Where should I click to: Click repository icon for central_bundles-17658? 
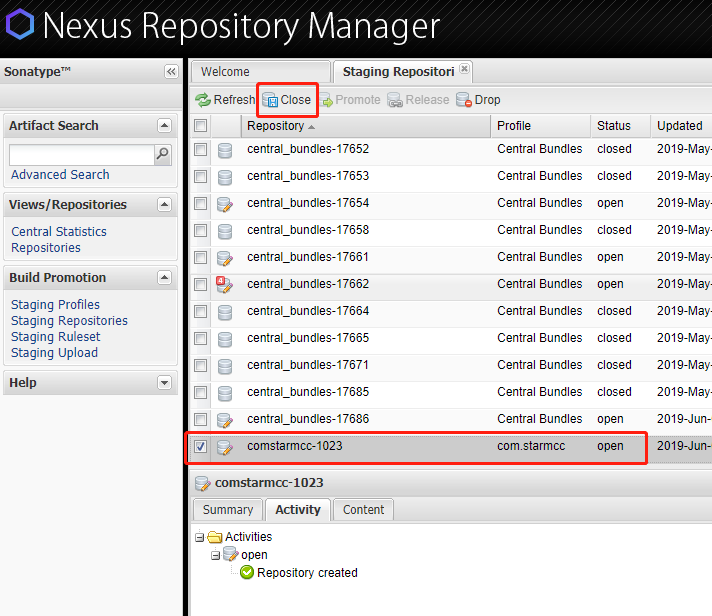pyautogui.click(x=225, y=231)
